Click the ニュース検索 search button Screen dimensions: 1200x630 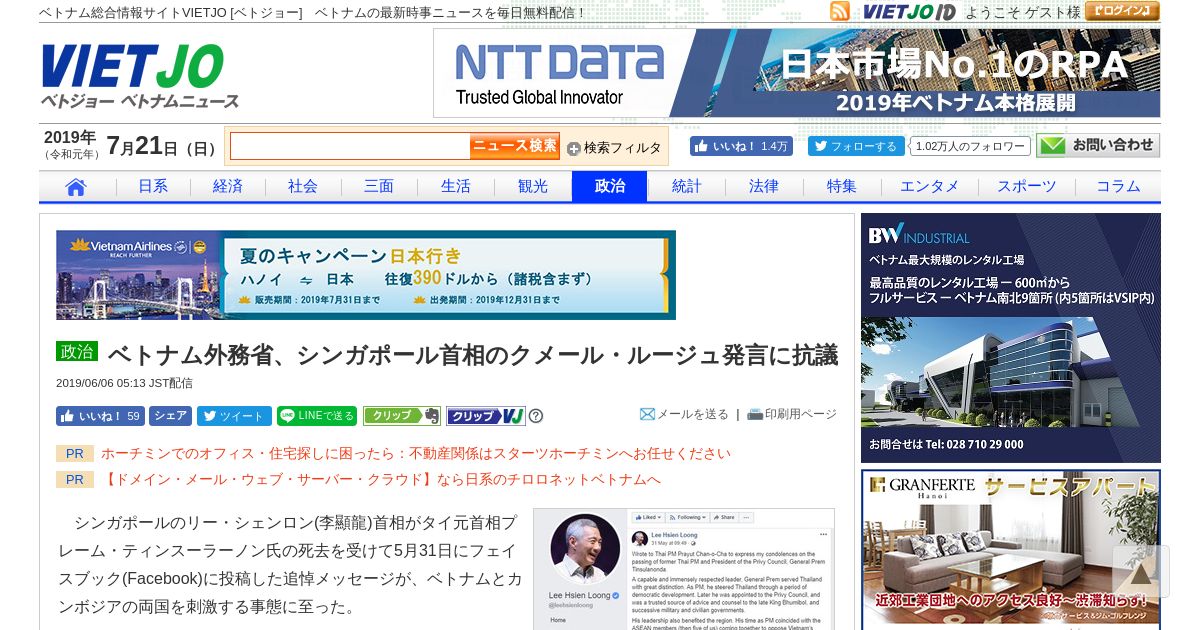[515, 146]
